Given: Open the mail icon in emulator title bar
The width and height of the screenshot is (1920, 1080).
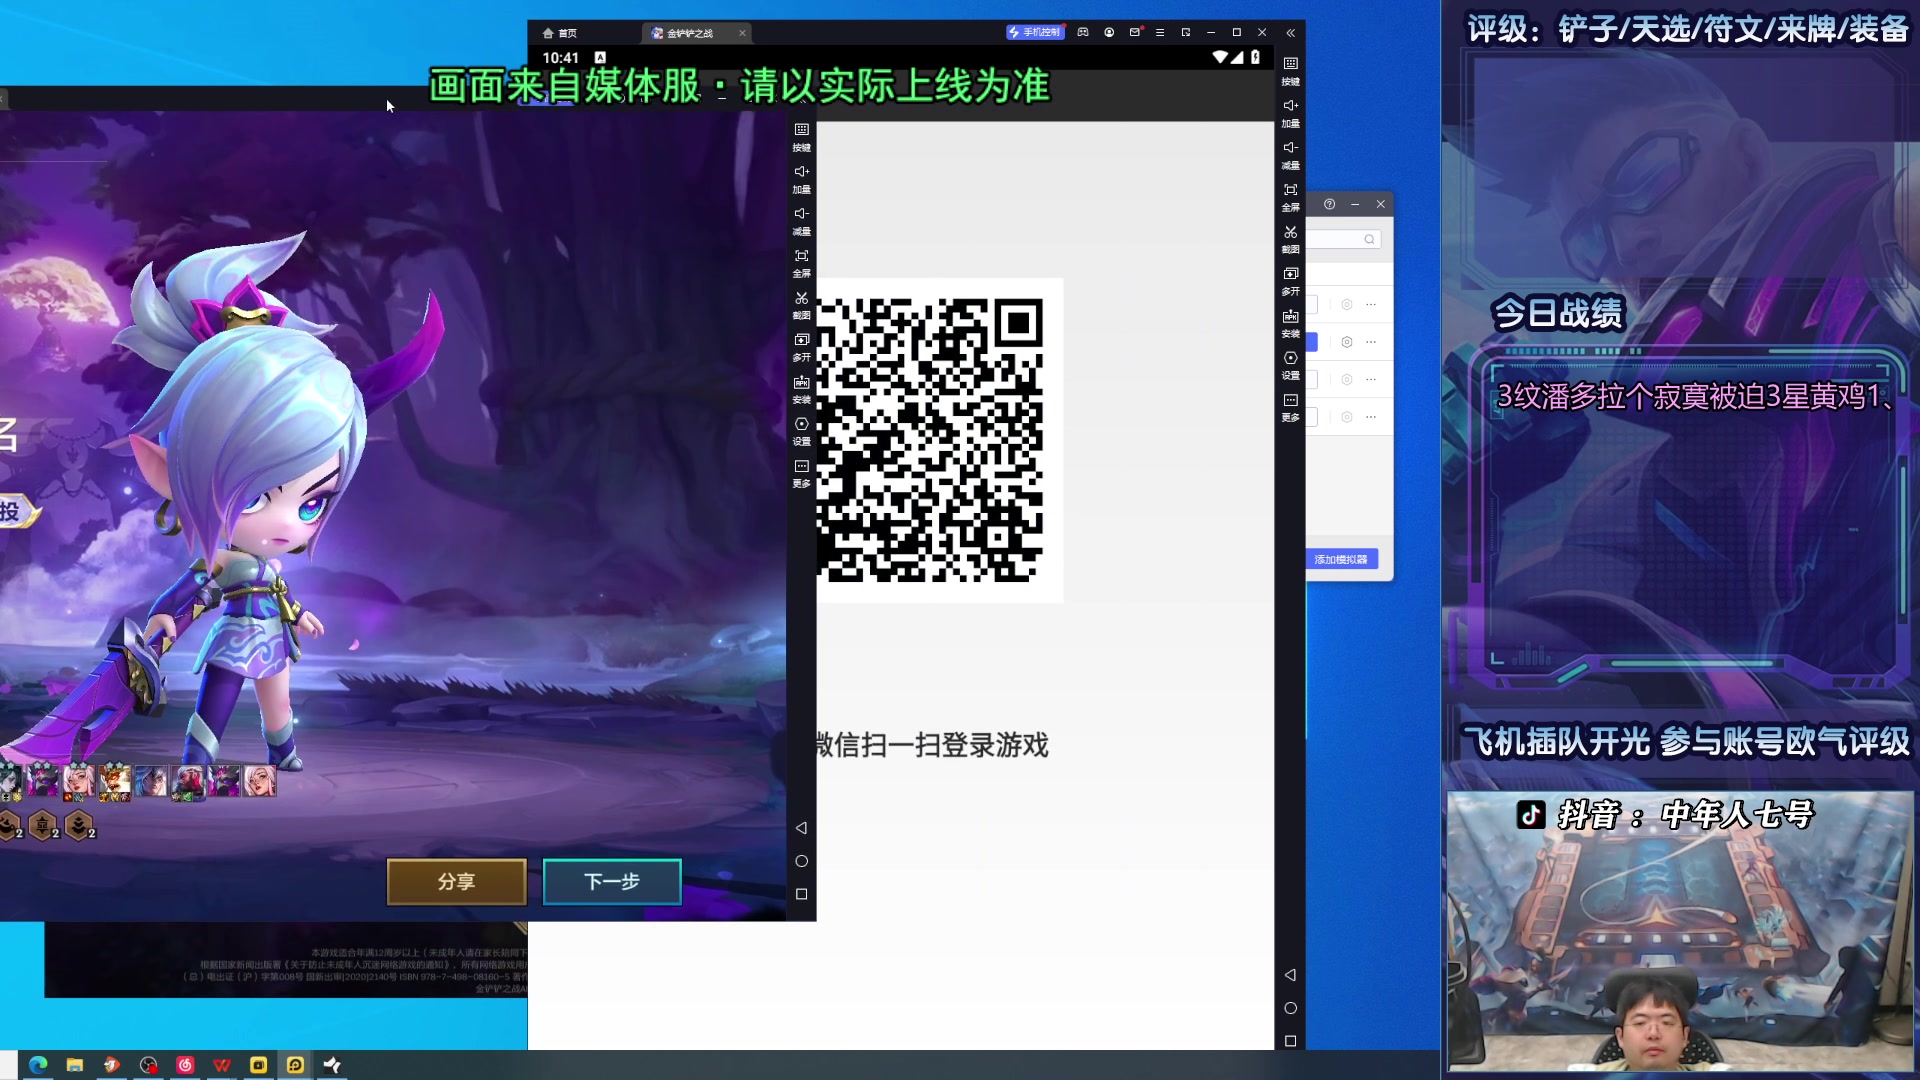Looking at the screenshot, I should 1135,32.
